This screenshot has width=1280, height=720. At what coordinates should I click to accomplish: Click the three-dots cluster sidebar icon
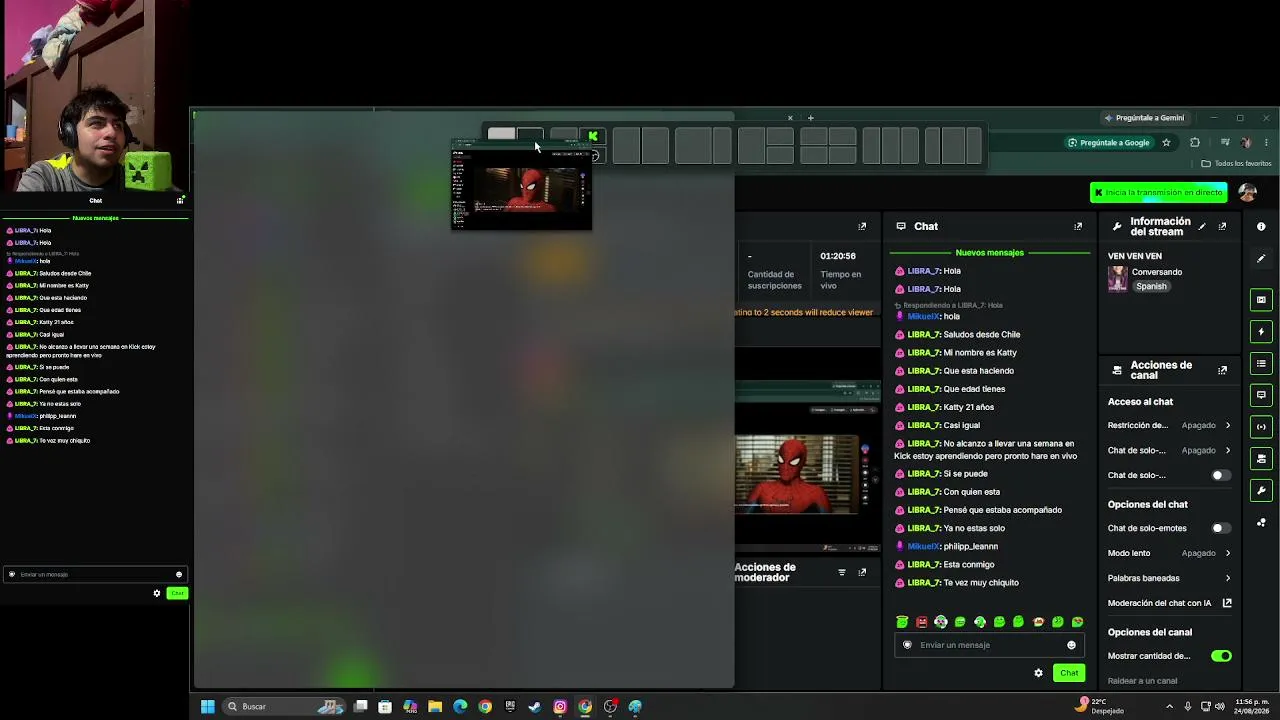[x=1261, y=523]
